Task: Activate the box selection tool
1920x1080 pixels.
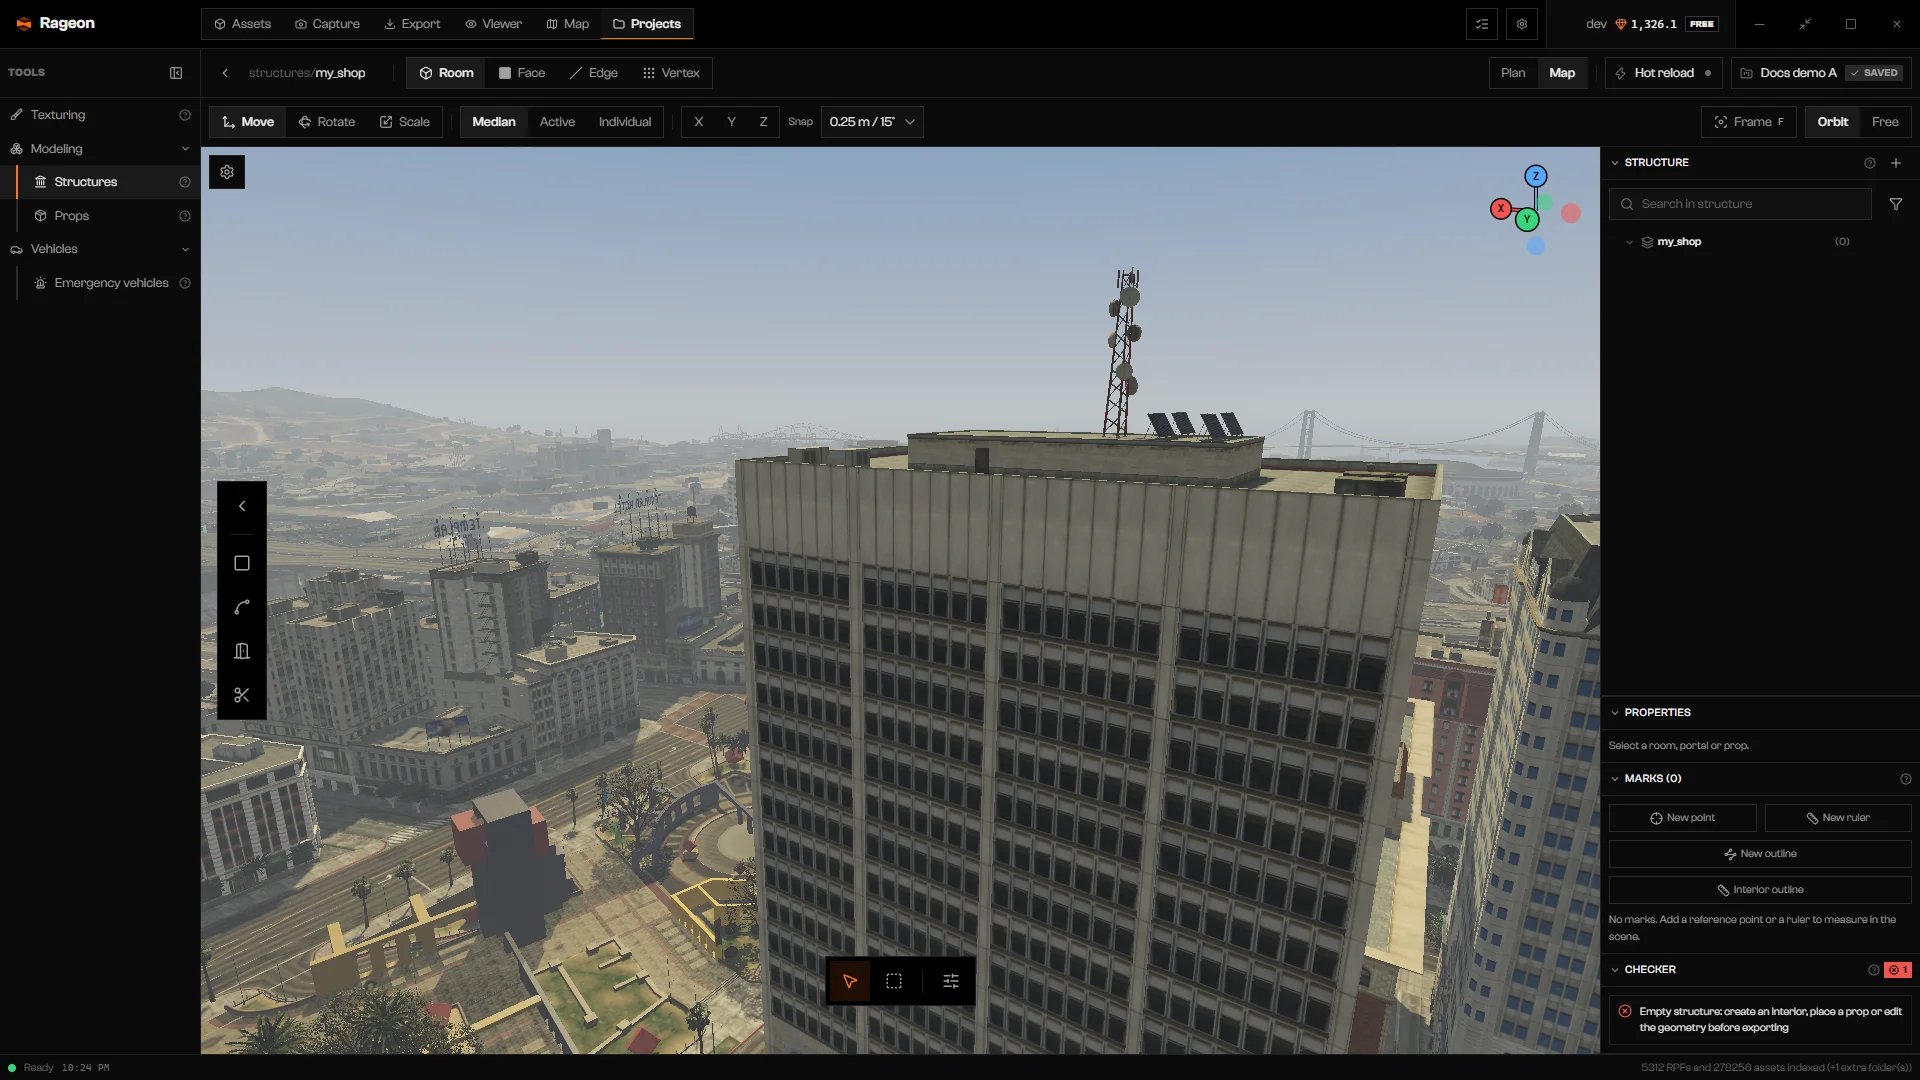Action: pyautogui.click(x=894, y=981)
